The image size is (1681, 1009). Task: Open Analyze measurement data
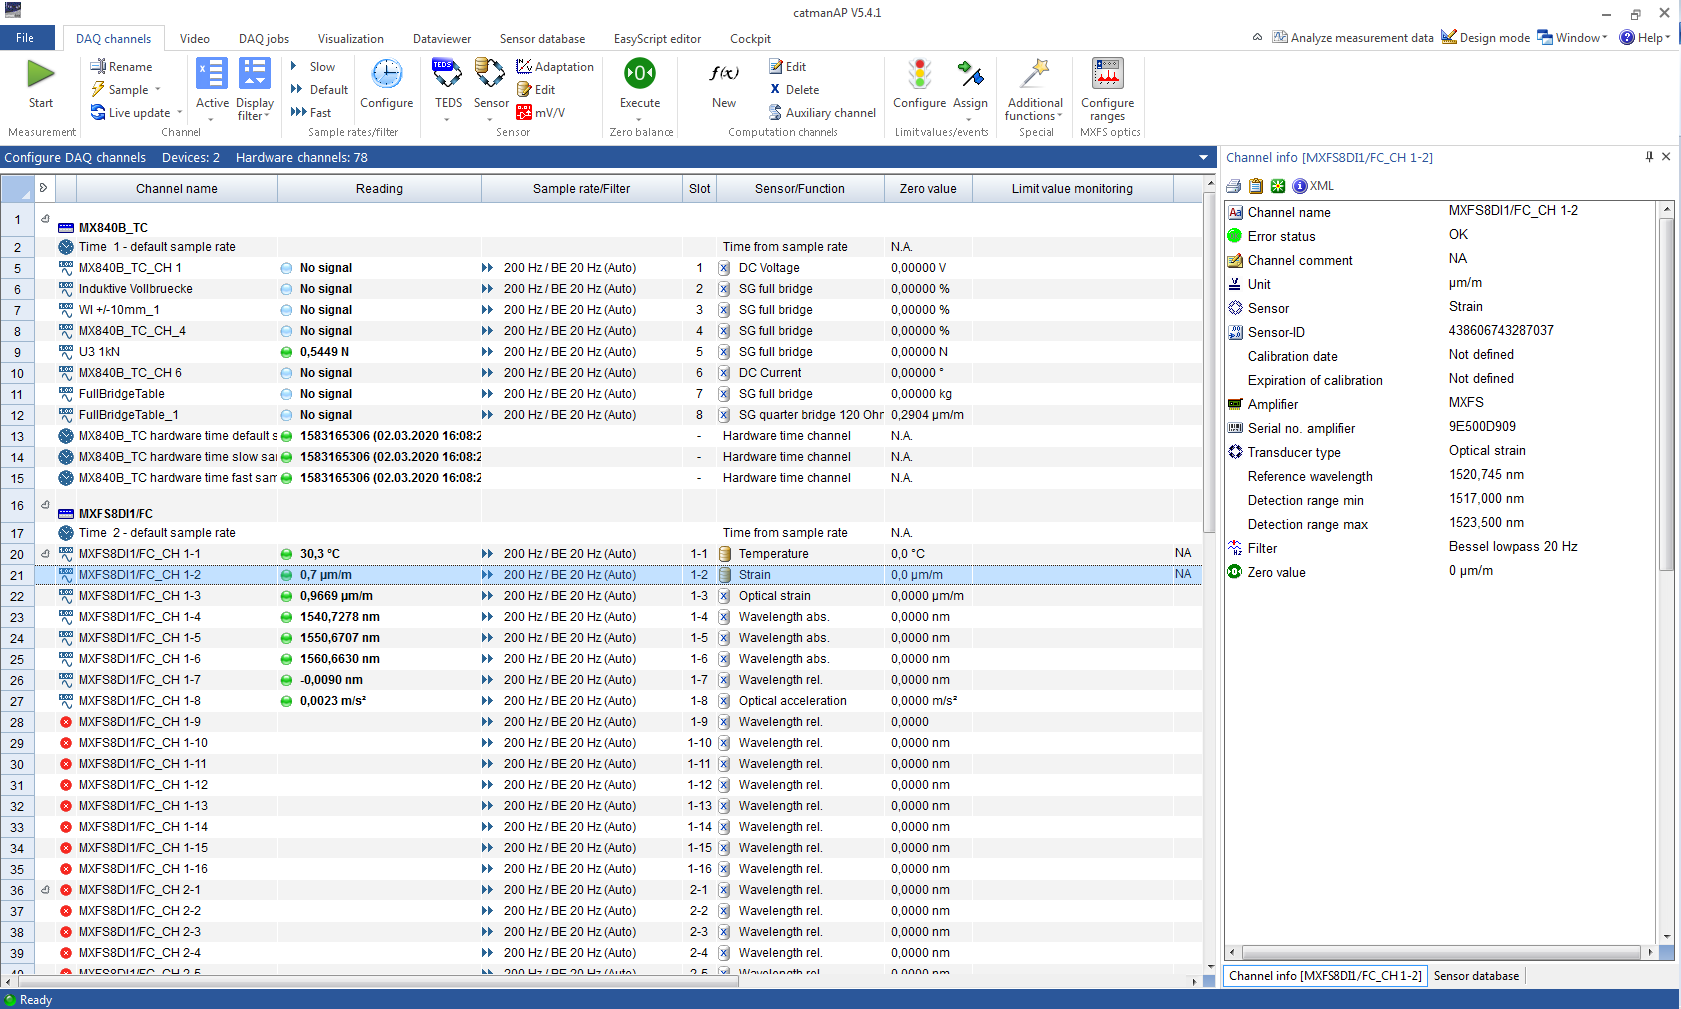tap(1352, 38)
